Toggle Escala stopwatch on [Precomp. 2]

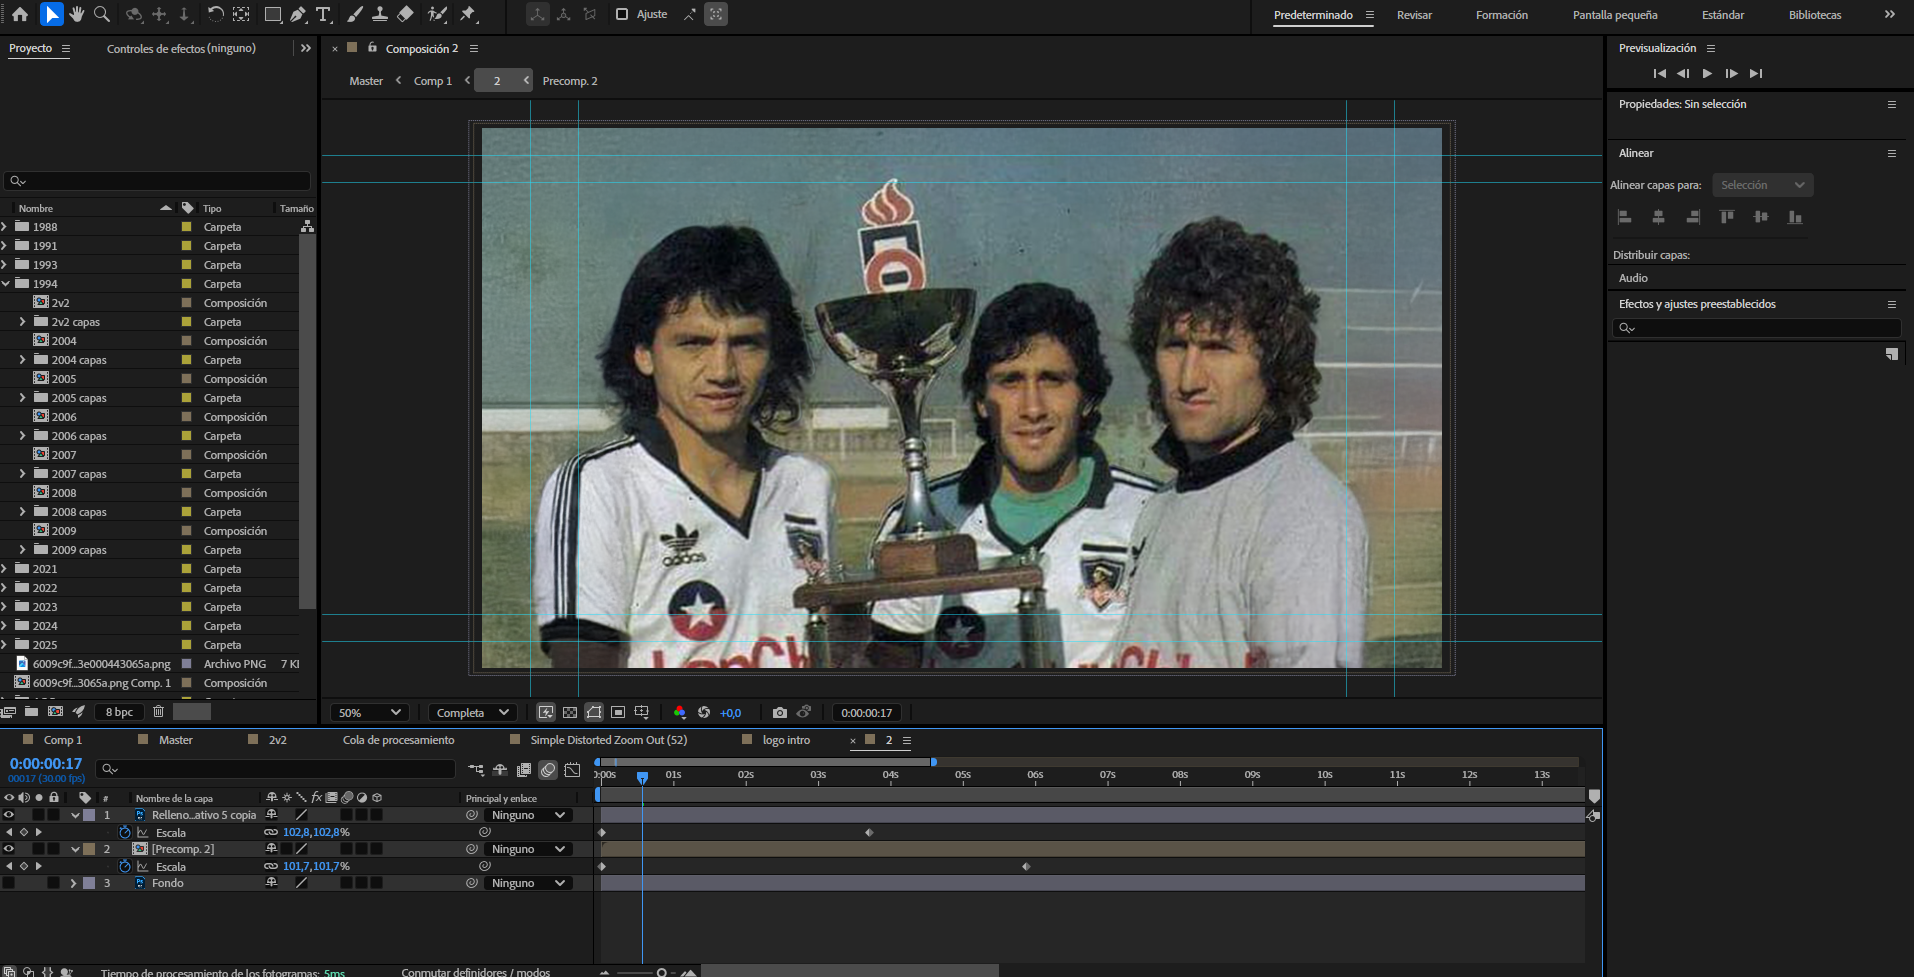pyautogui.click(x=125, y=866)
